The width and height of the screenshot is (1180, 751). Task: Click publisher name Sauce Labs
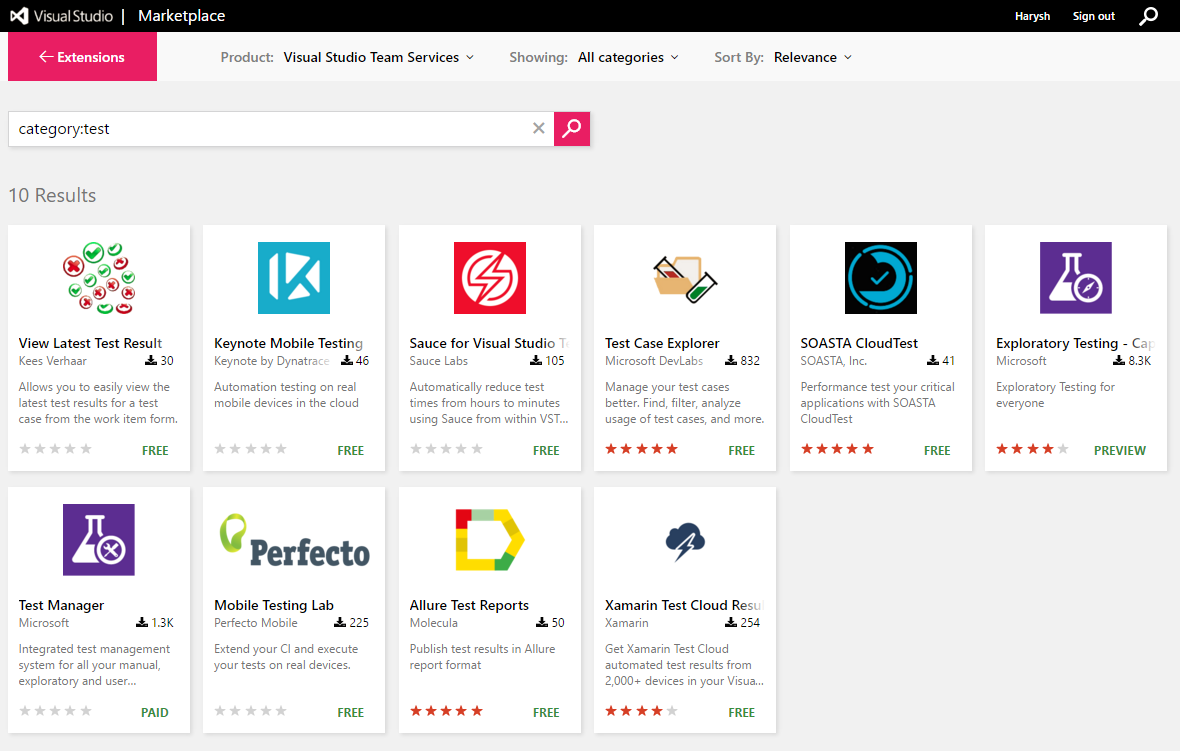pos(439,360)
